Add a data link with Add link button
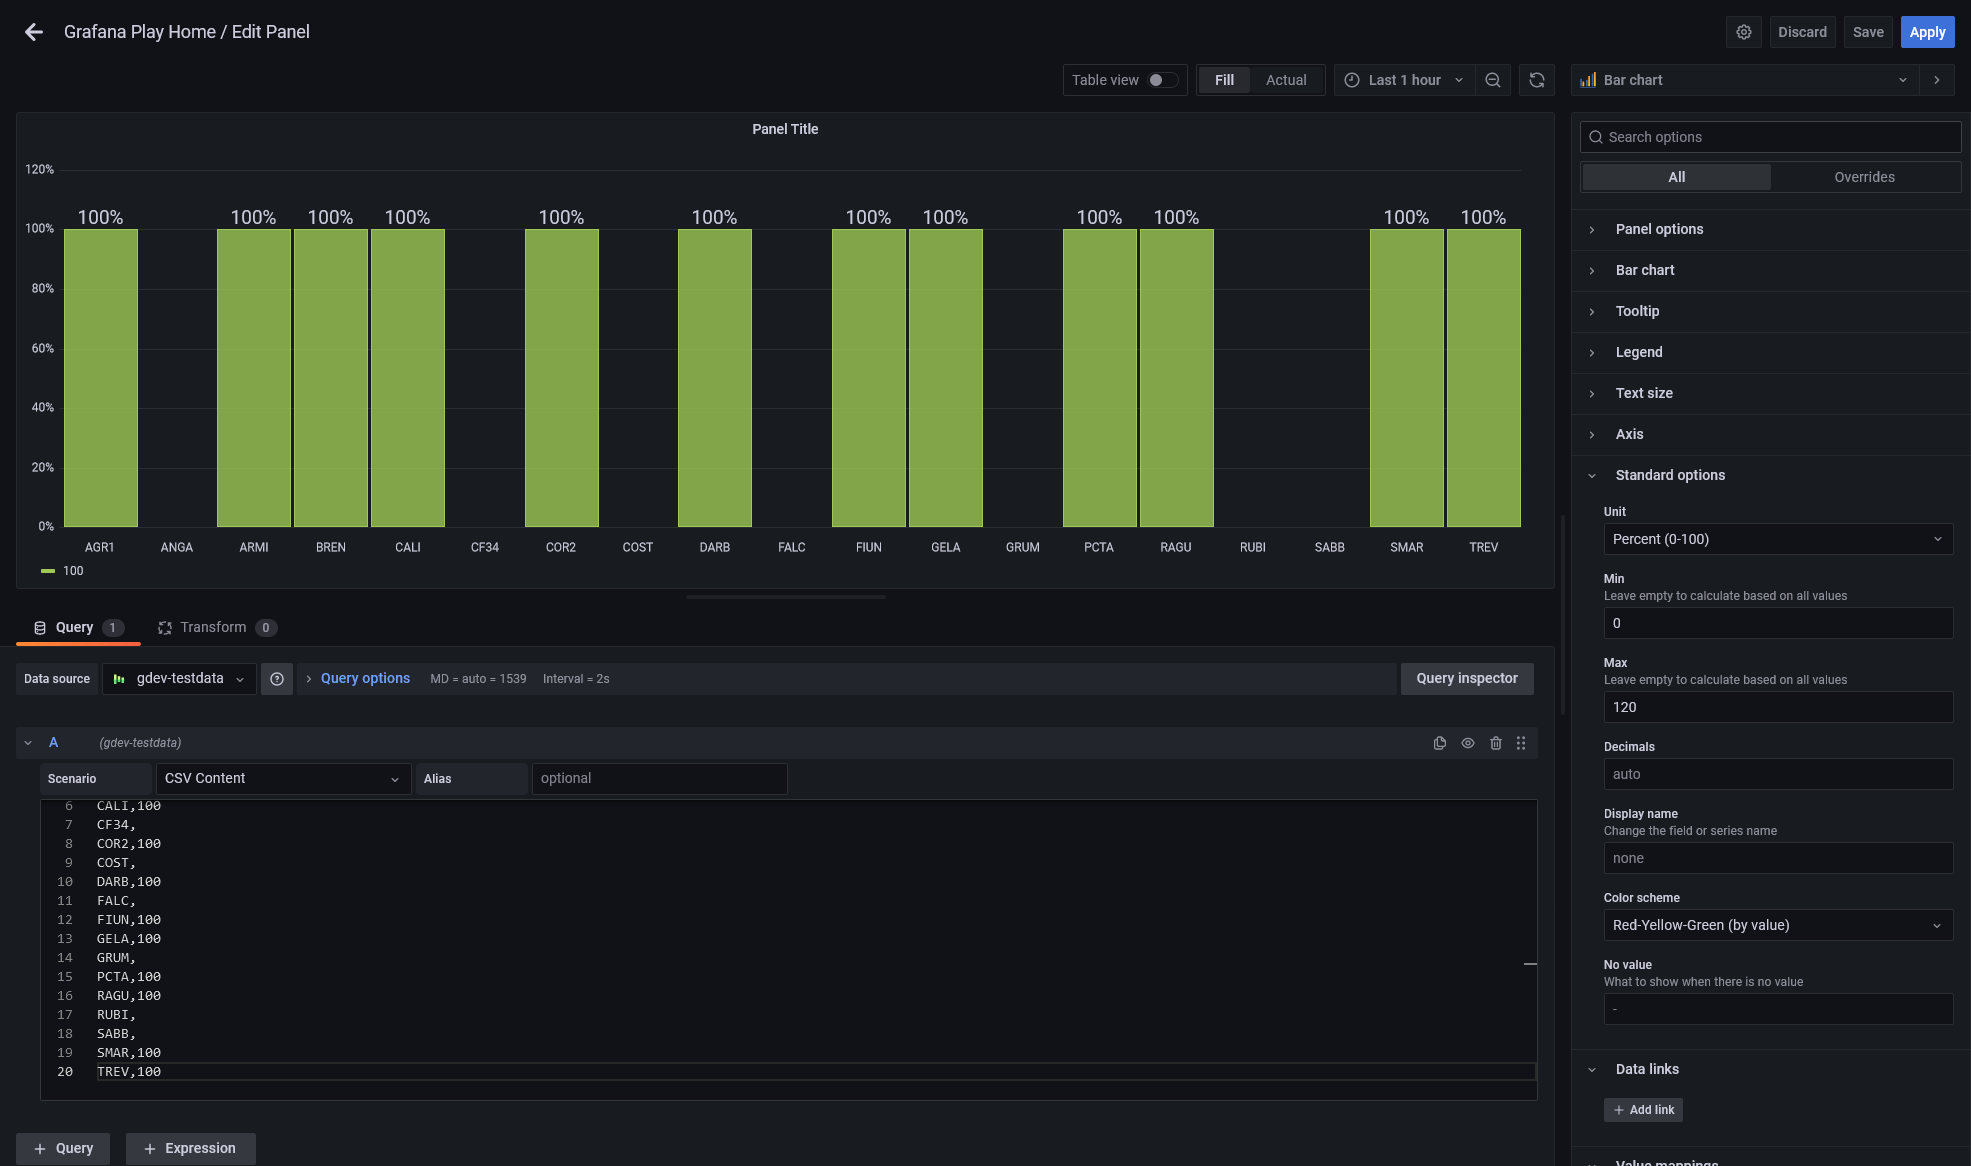The height and width of the screenshot is (1166, 1971). (1643, 1110)
